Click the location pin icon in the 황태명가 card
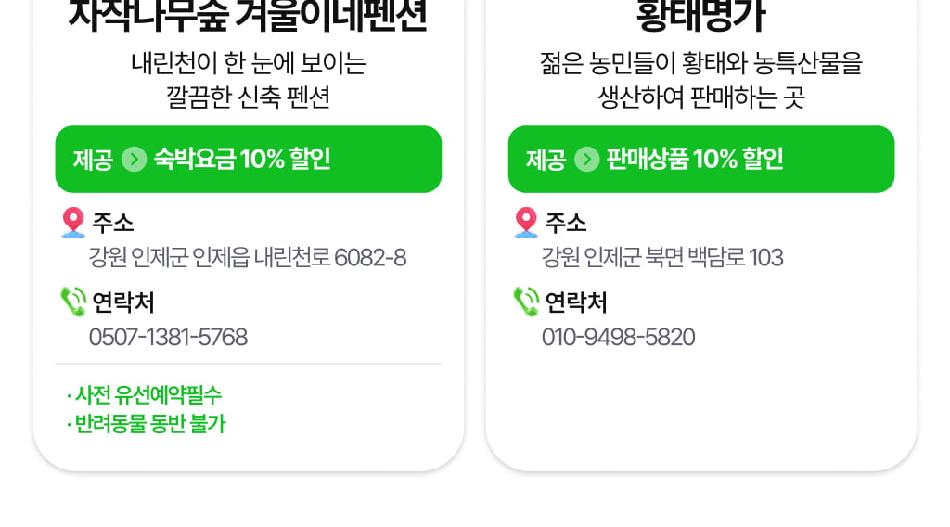The image size is (950, 527). click(x=526, y=222)
